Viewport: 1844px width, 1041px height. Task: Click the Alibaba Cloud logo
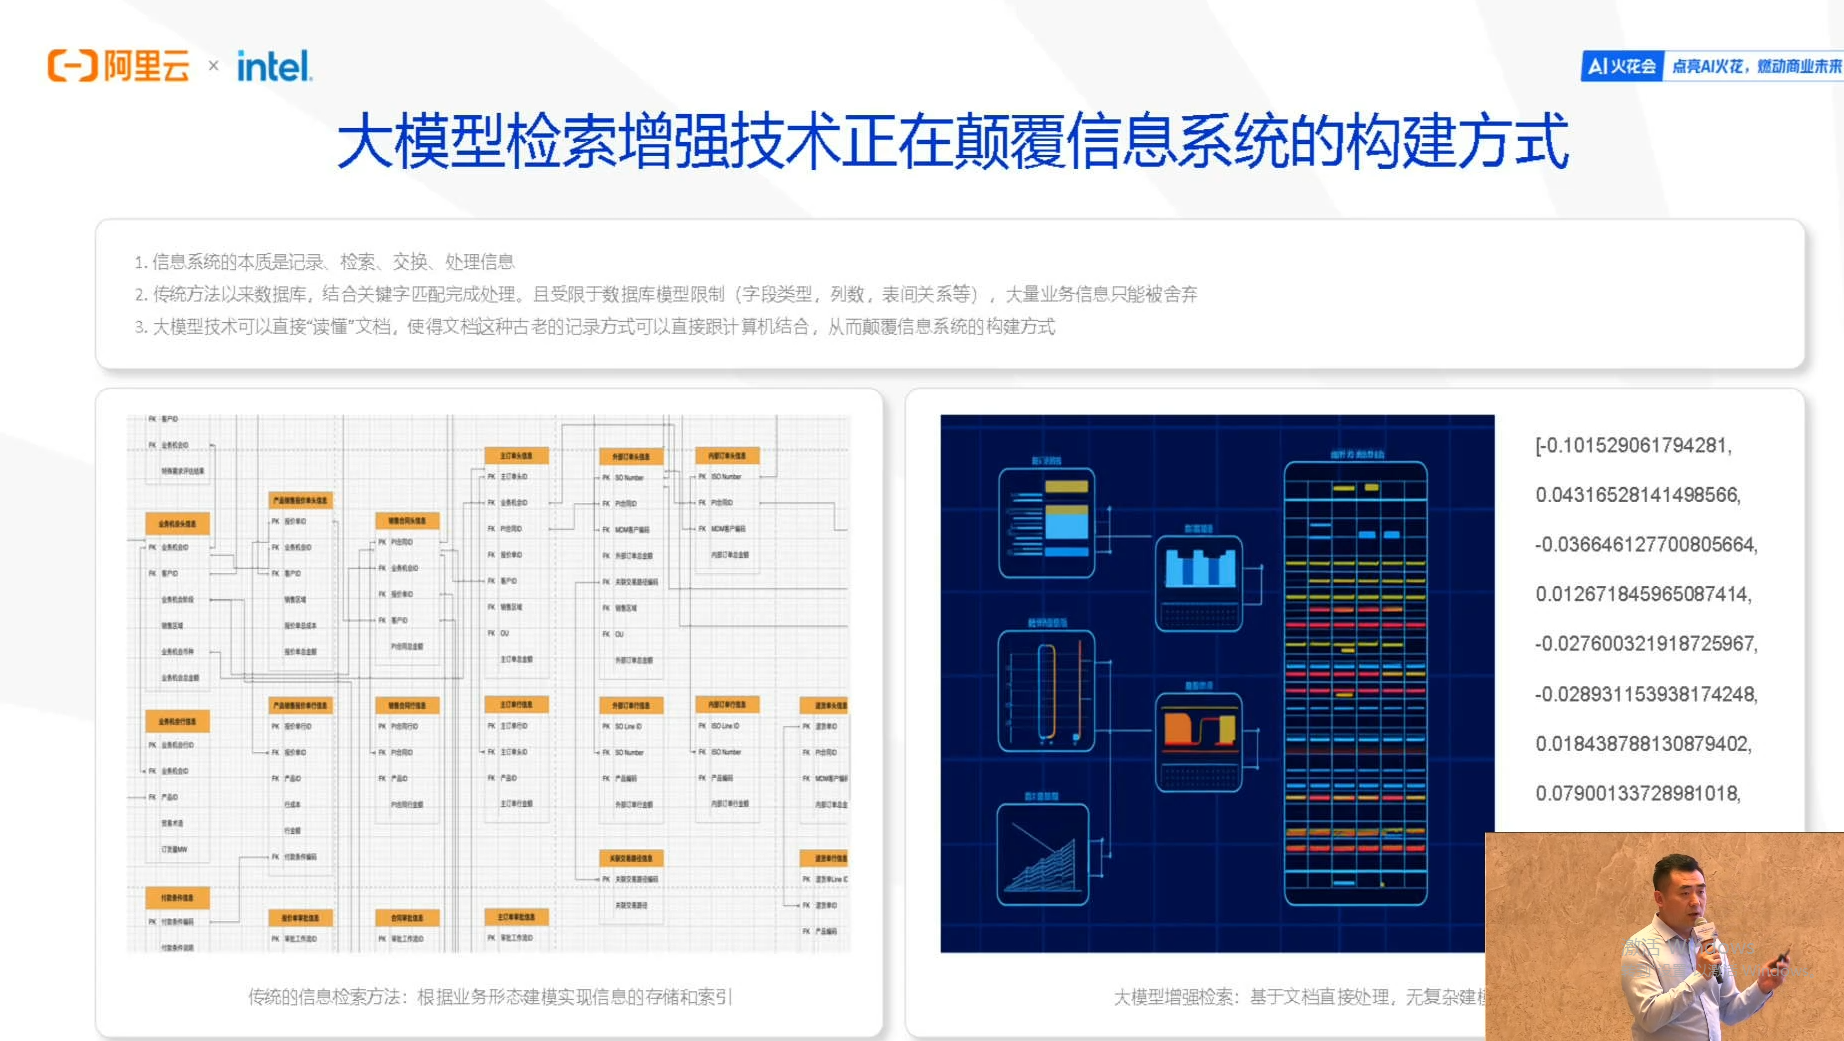(117, 66)
